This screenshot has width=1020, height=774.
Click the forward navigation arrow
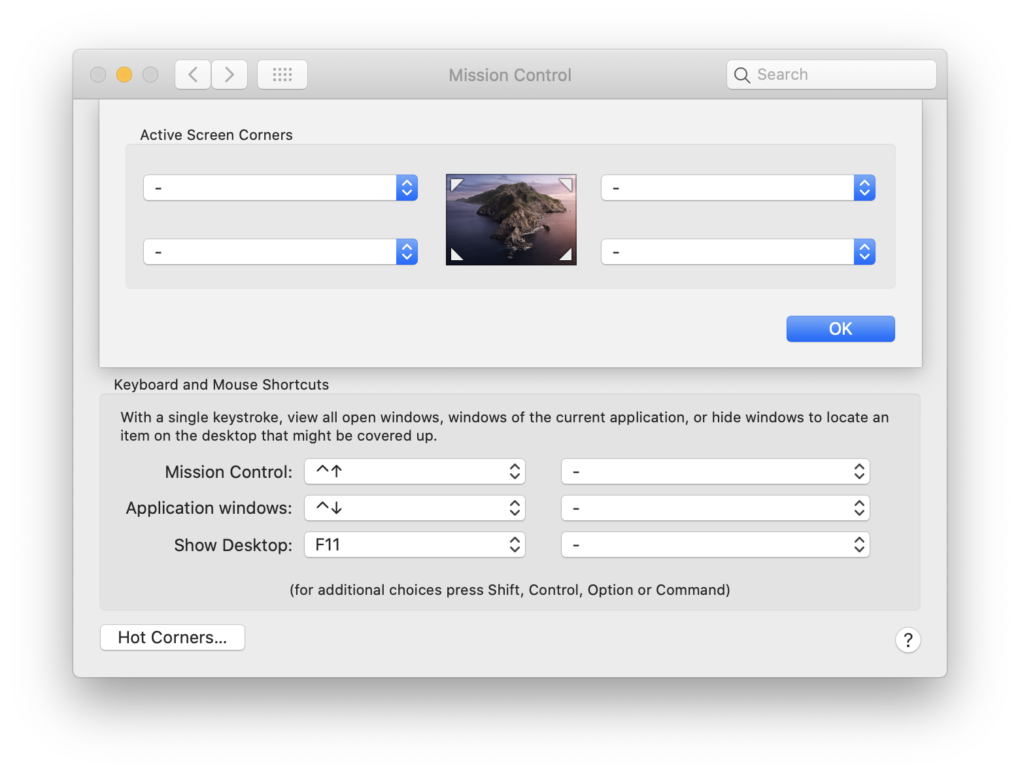[228, 74]
